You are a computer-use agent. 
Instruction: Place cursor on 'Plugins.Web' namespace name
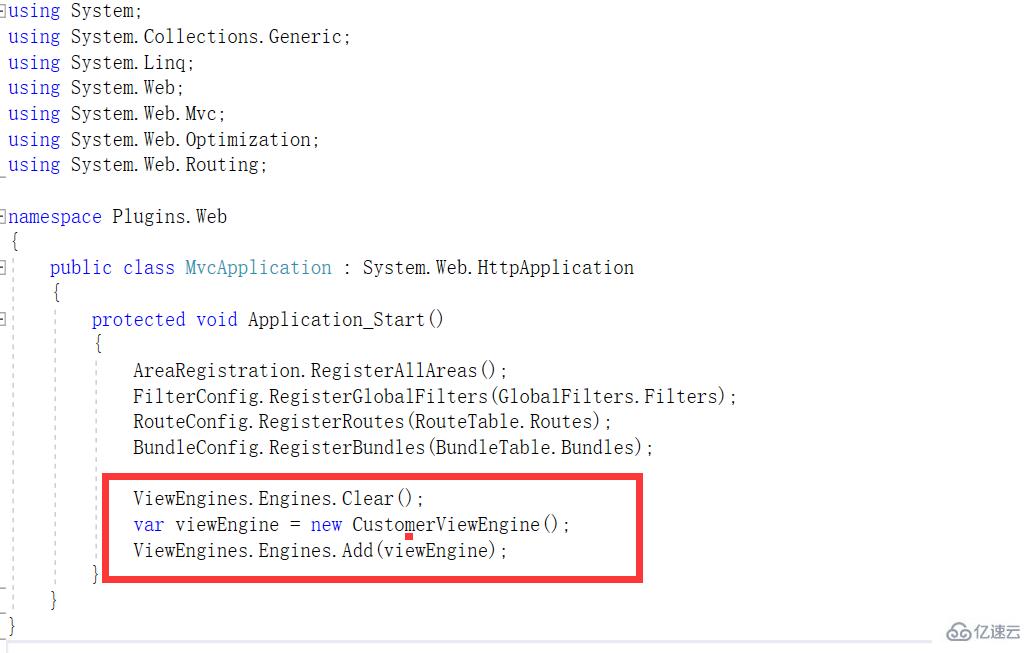[x=169, y=217]
